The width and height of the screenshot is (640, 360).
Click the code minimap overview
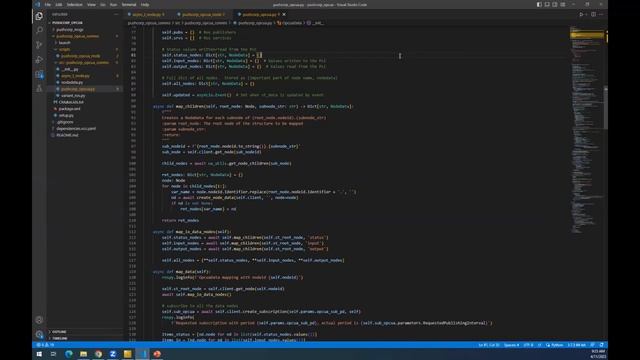click(x=586, y=131)
